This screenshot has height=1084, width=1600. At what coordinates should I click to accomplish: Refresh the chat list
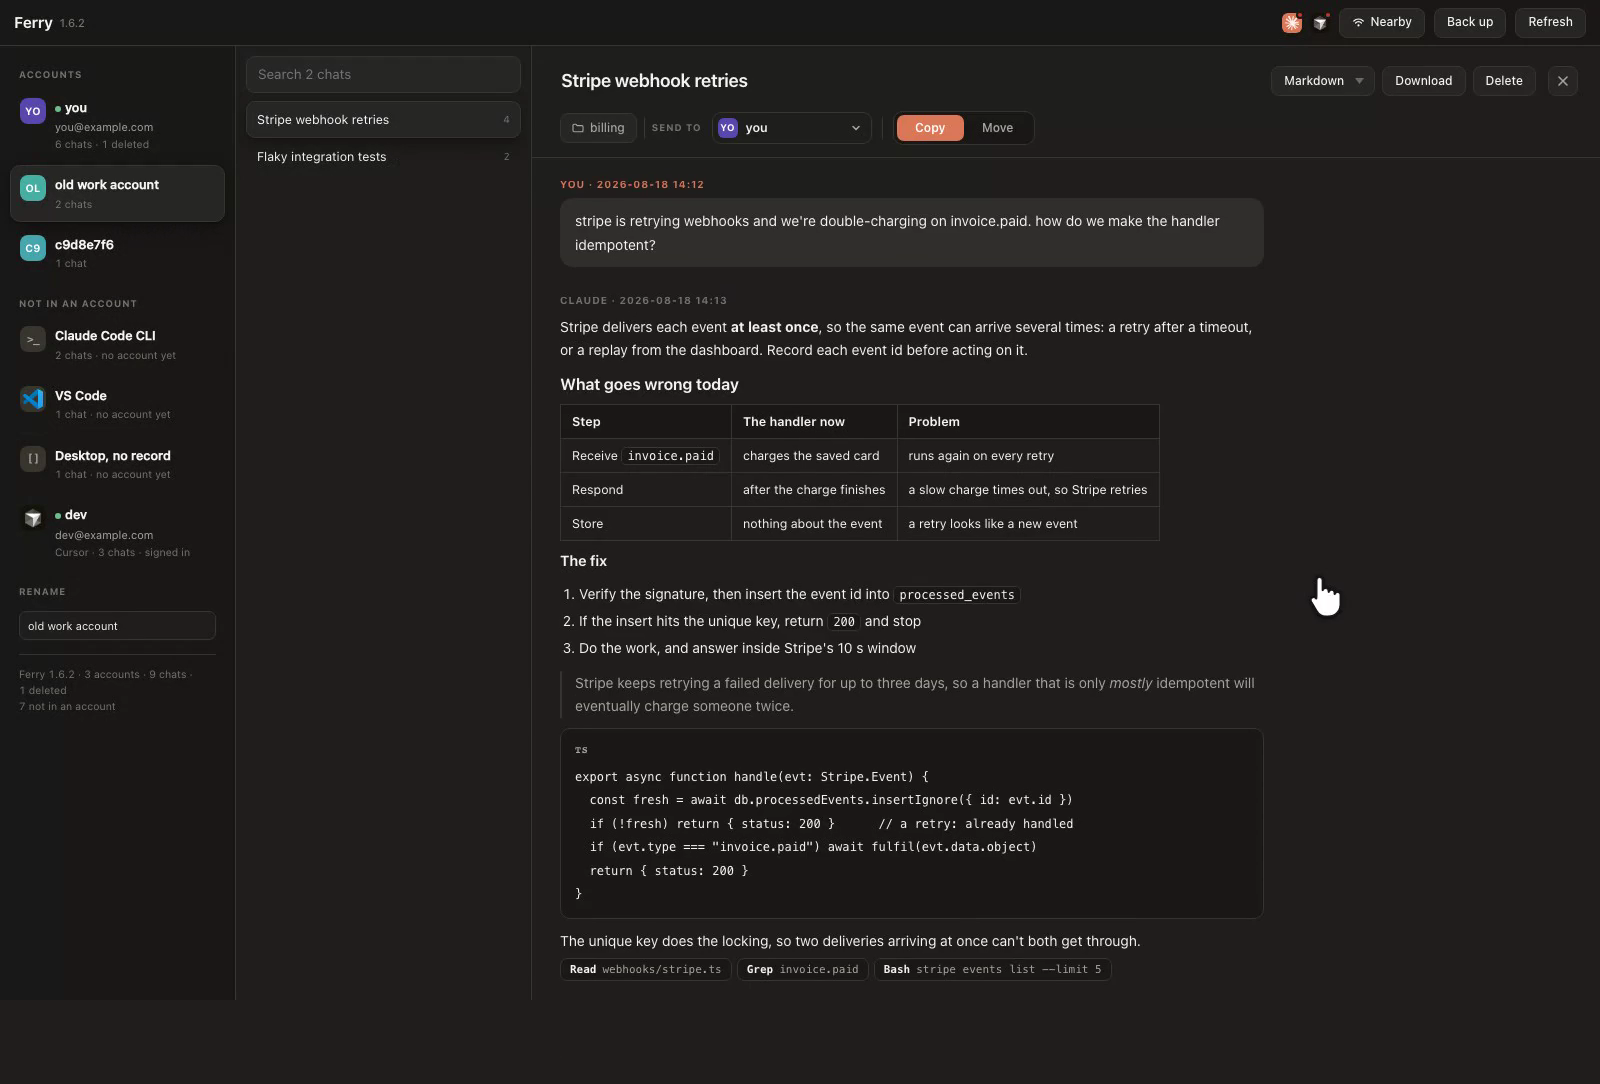[x=1550, y=22]
